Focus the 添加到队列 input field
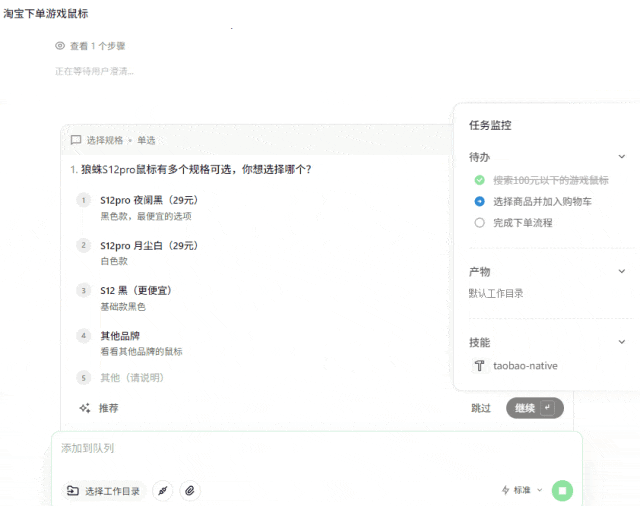 coord(316,448)
